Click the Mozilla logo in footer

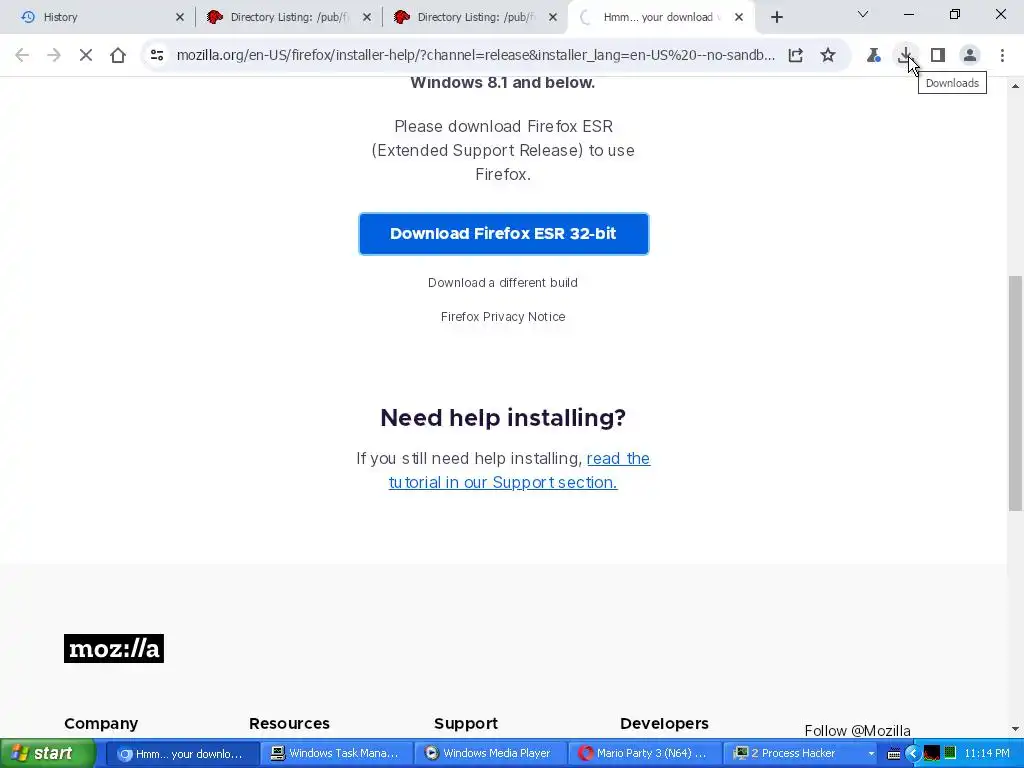[x=114, y=648]
